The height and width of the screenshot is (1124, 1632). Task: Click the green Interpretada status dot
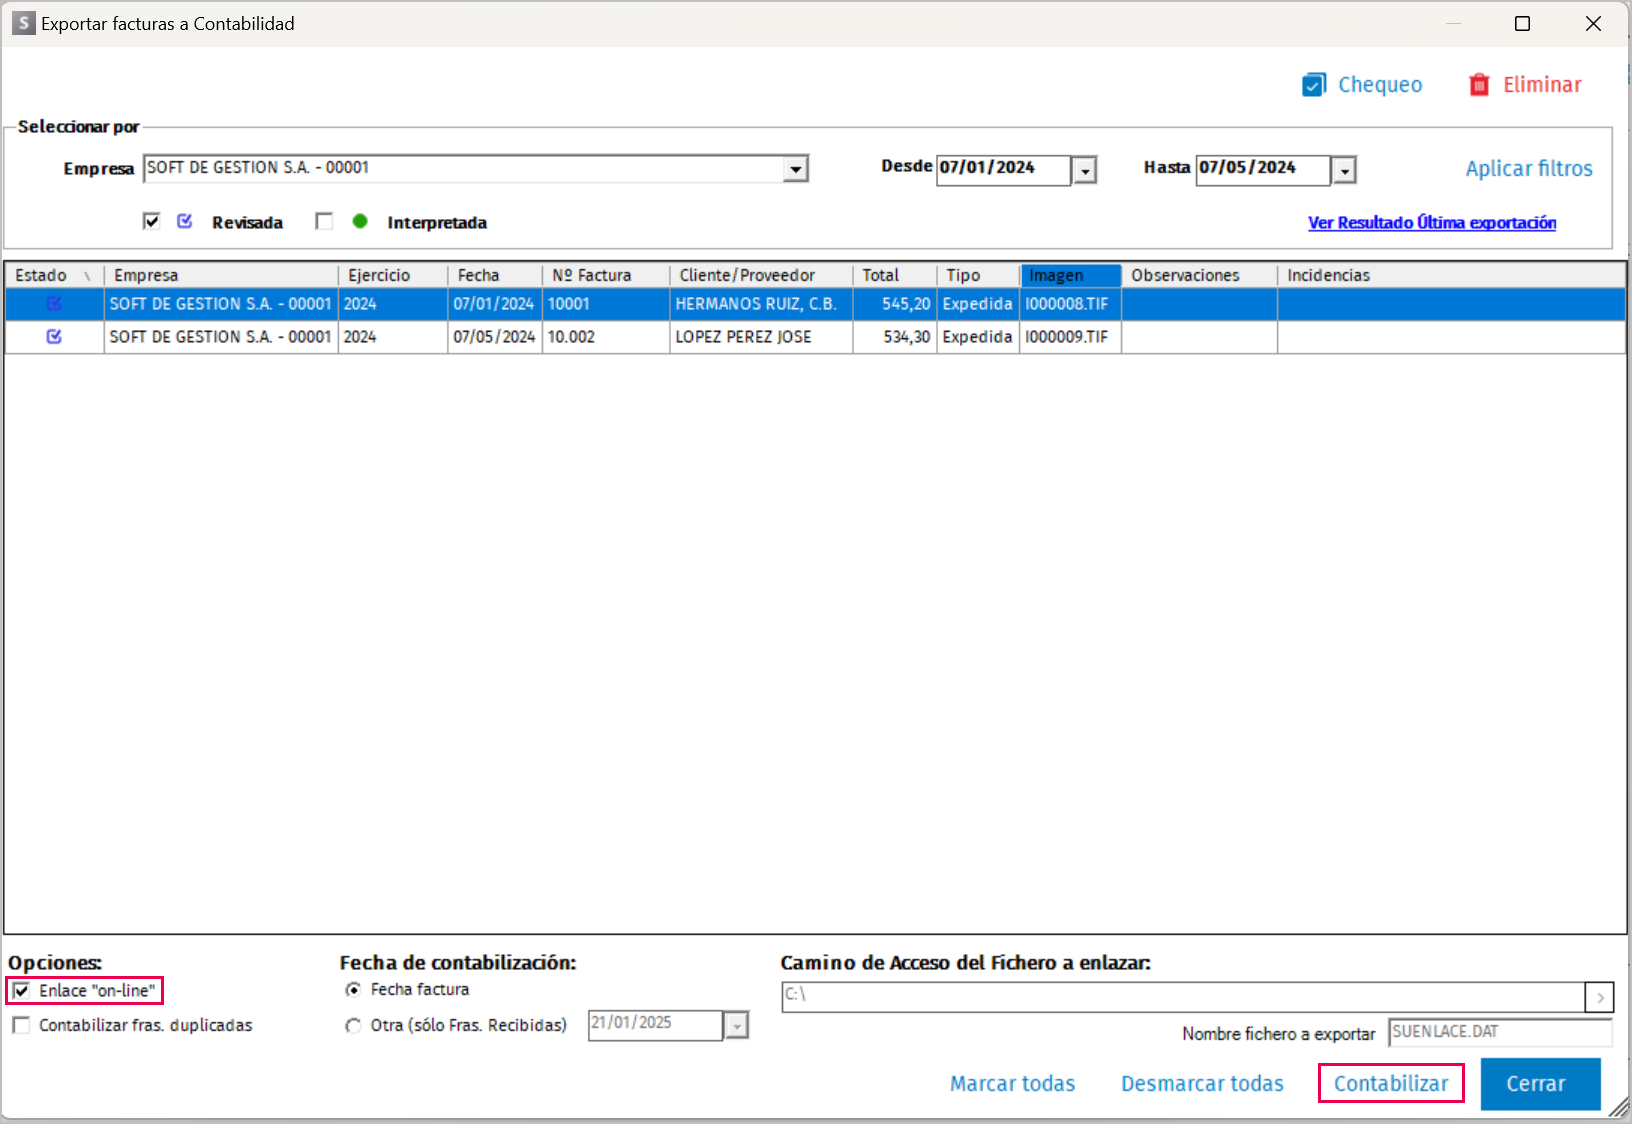click(x=360, y=221)
